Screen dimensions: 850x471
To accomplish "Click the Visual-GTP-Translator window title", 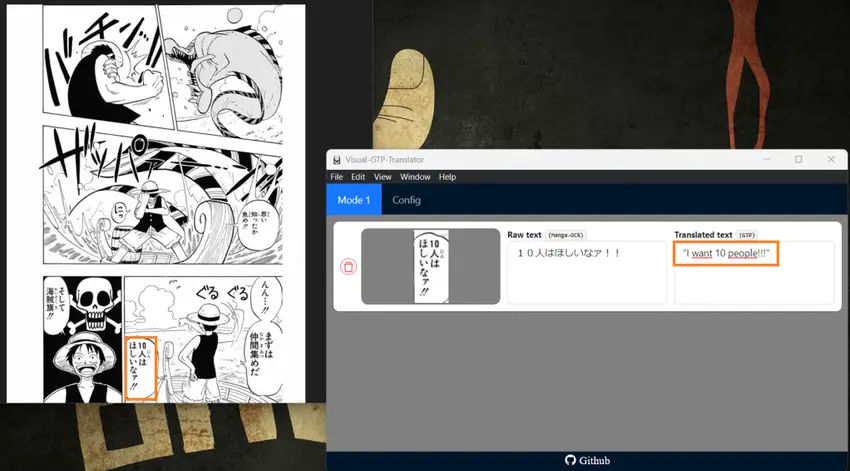I will tap(385, 160).
